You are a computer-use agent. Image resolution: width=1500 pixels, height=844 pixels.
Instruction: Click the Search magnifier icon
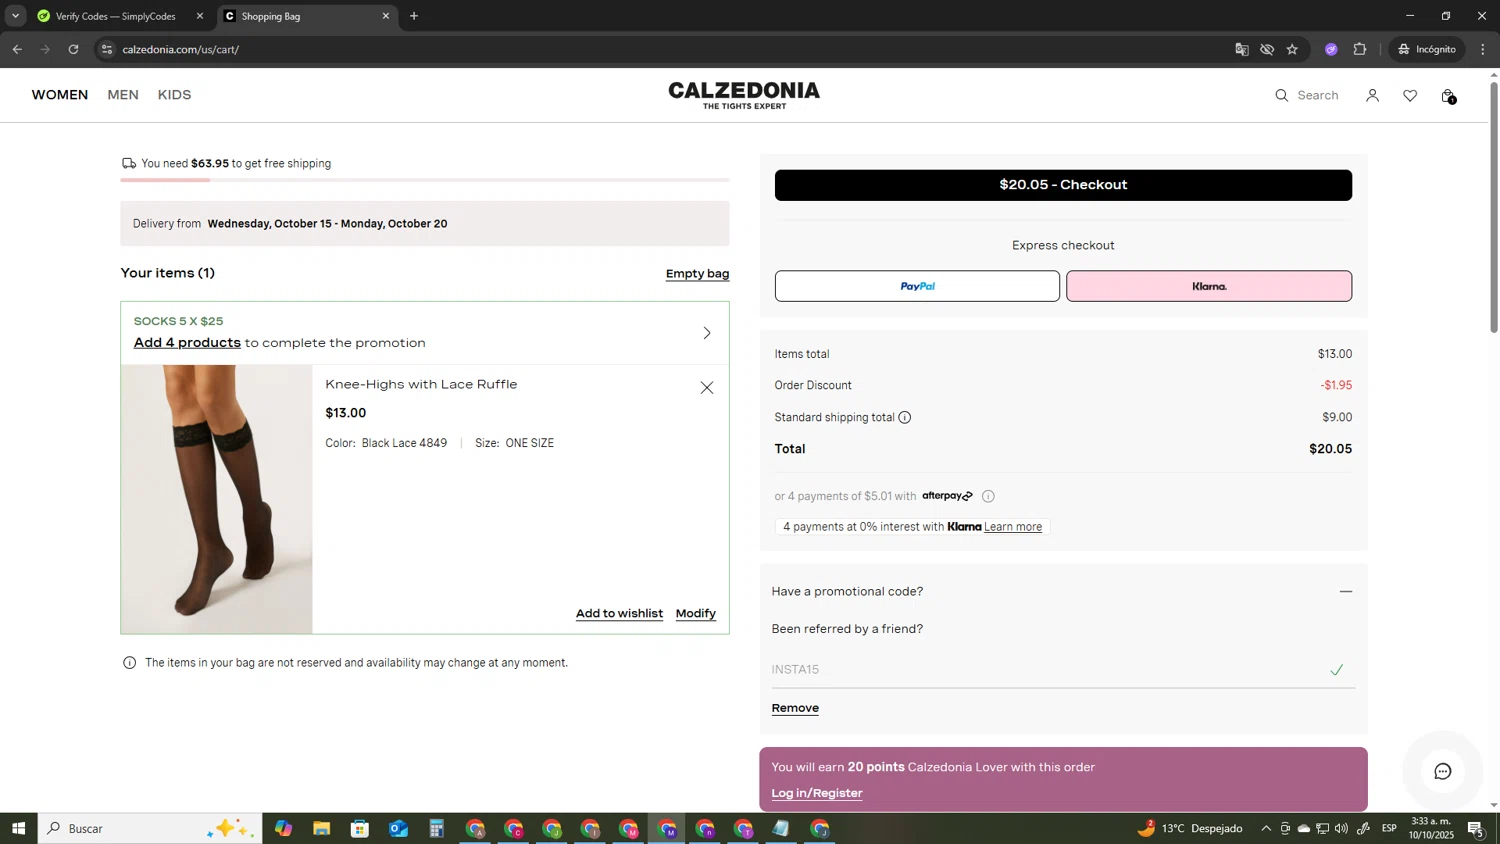[x=1282, y=96]
